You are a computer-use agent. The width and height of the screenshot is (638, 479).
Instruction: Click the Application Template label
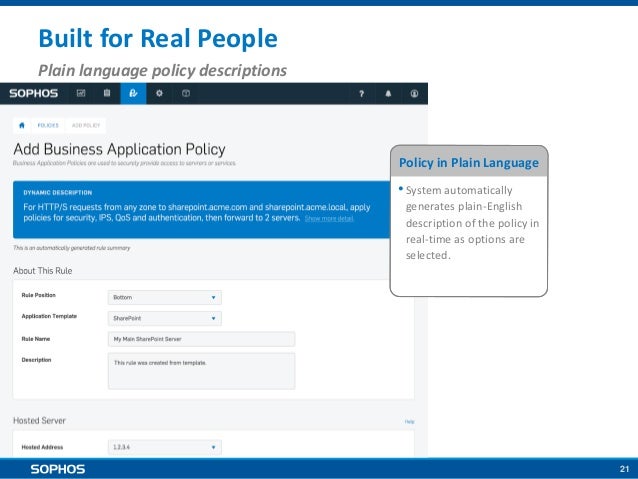(49, 316)
